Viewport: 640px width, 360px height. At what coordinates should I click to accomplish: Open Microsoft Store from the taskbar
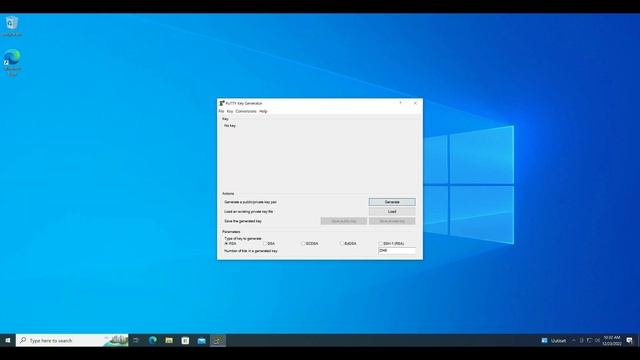pyautogui.click(x=185, y=340)
